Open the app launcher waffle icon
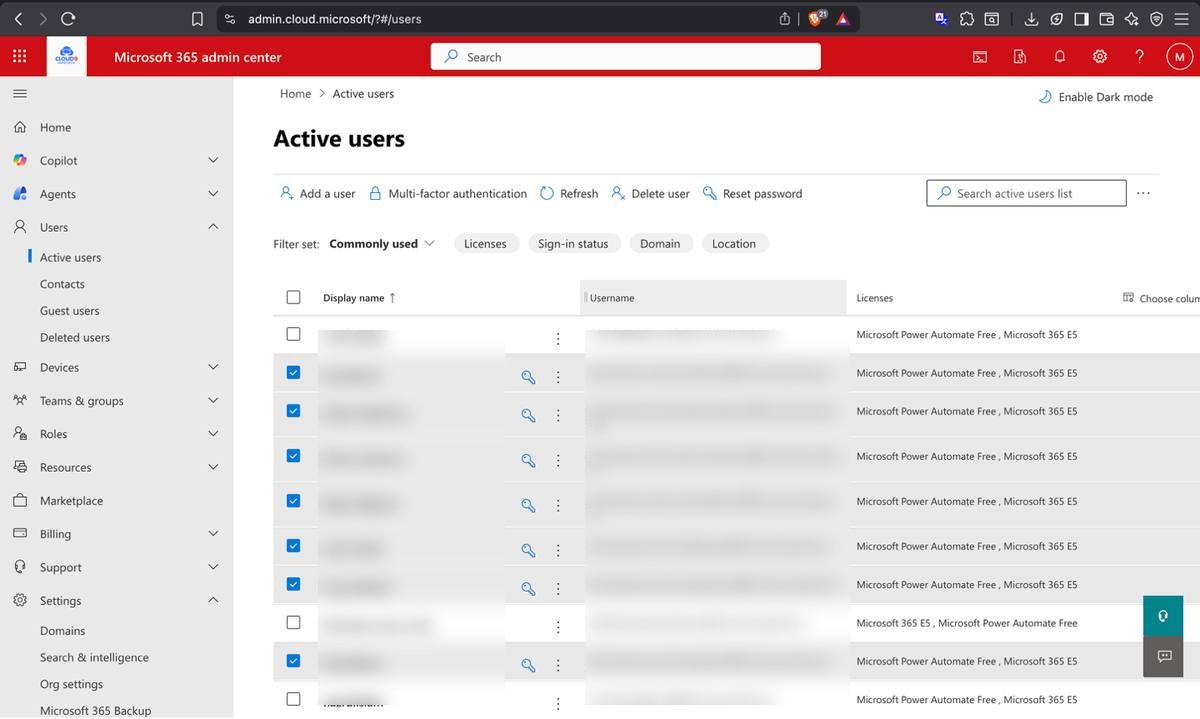Image resolution: width=1200 pixels, height=719 pixels. tap(19, 57)
